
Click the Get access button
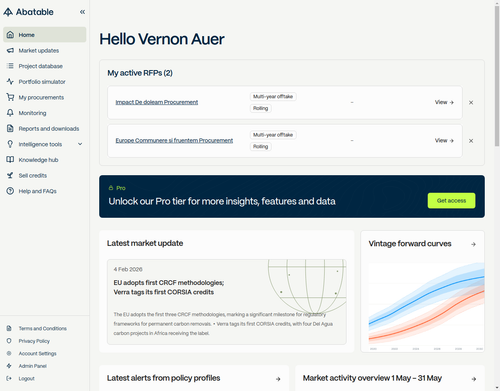click(x=451, y=201)
